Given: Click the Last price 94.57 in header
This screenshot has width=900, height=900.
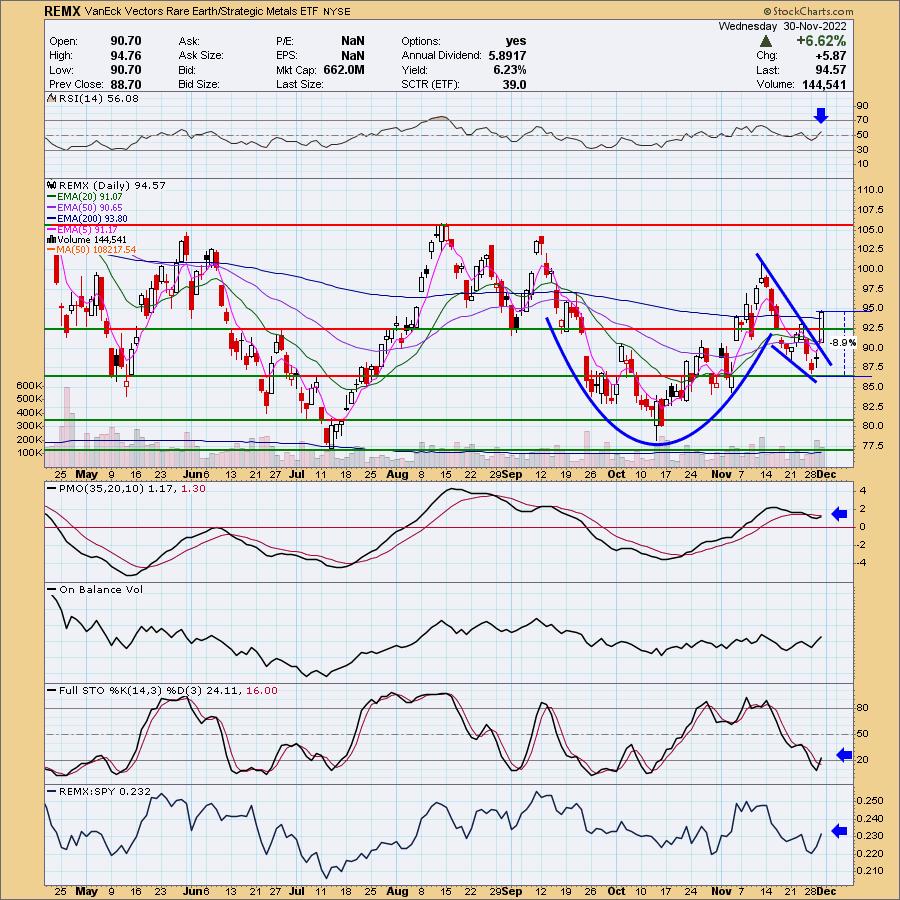Looking at the screenshot, I should click(831, 70).
